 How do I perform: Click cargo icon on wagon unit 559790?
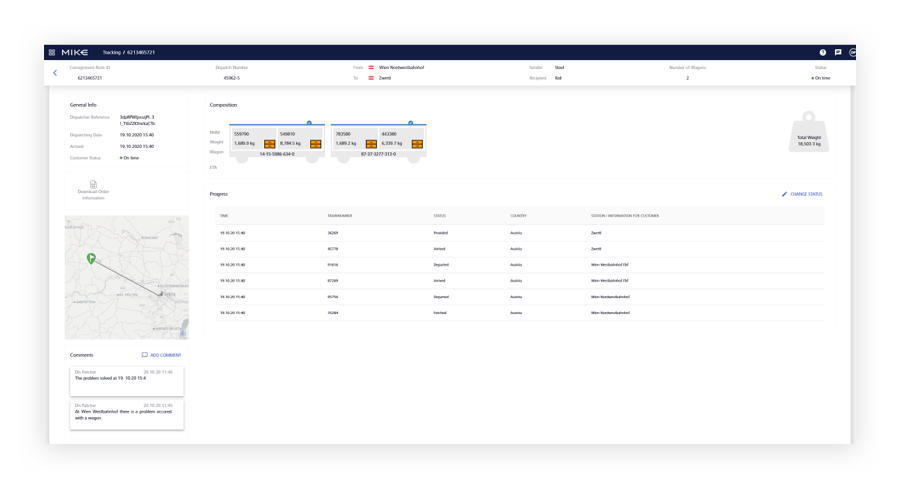[270, 144]
